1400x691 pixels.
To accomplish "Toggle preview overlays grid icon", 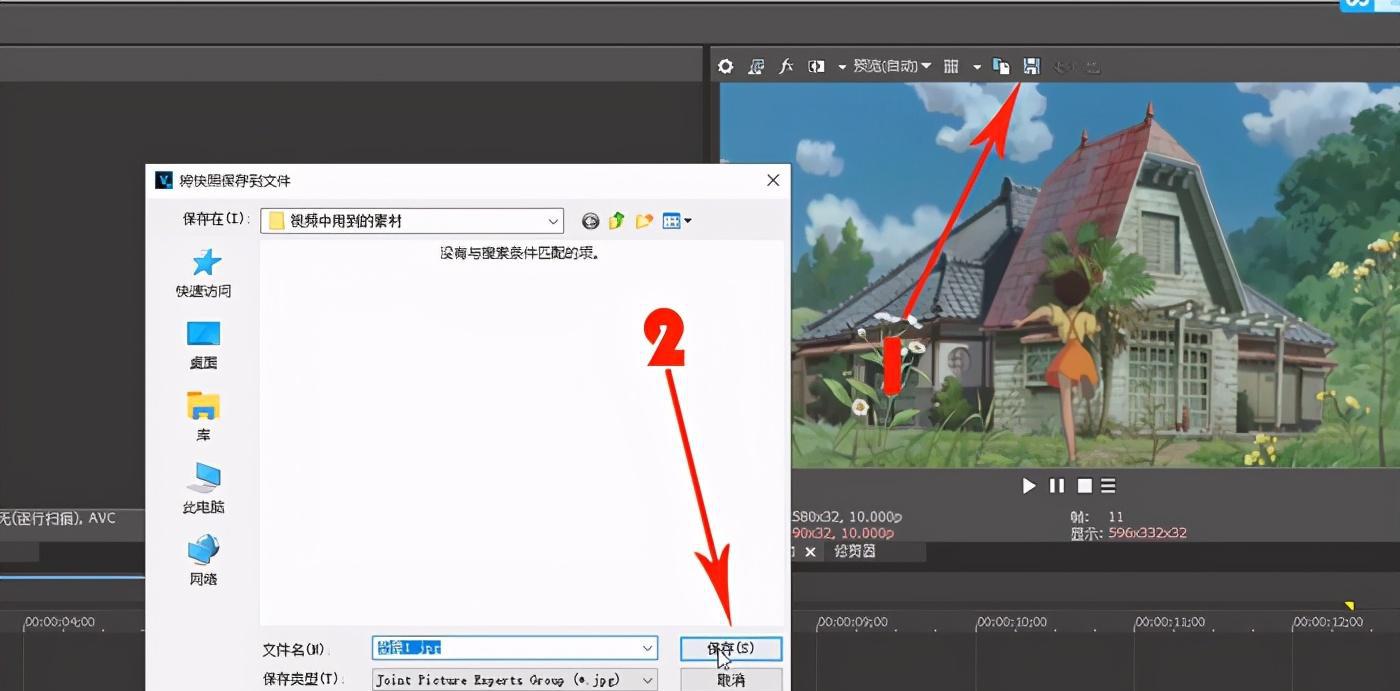I will pos(951,66).
